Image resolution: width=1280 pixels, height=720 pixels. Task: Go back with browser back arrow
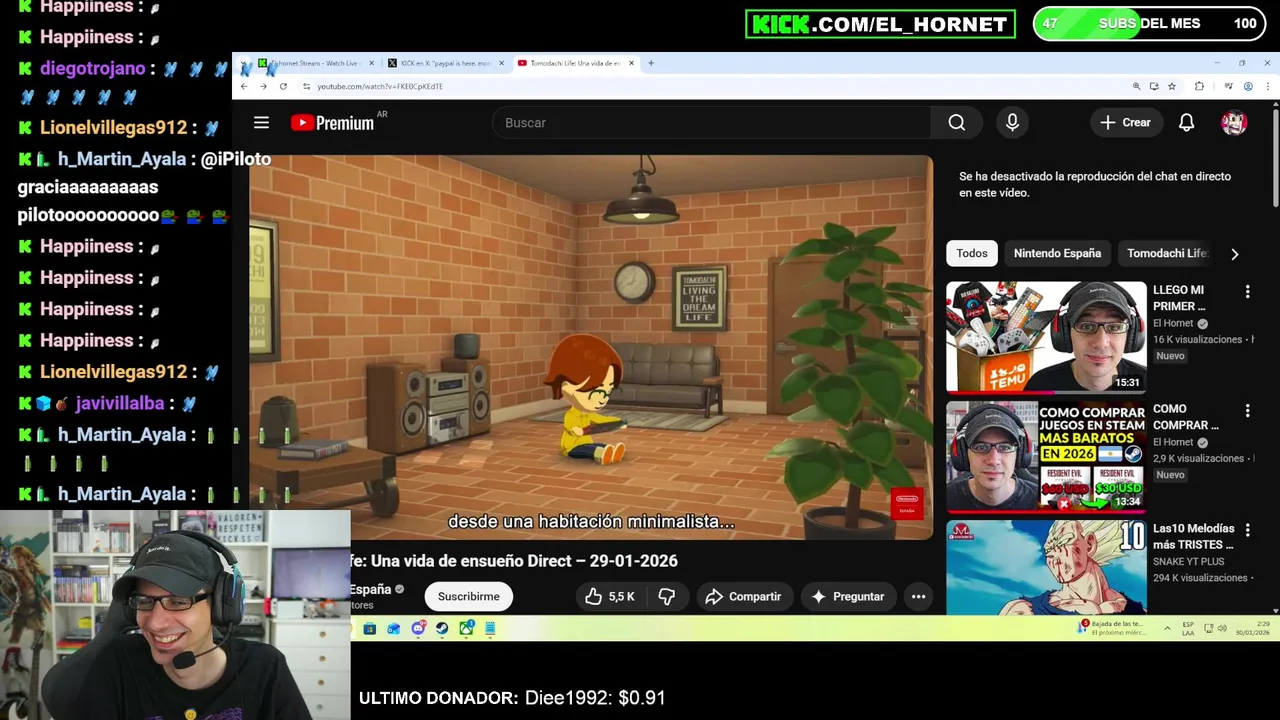244,86
